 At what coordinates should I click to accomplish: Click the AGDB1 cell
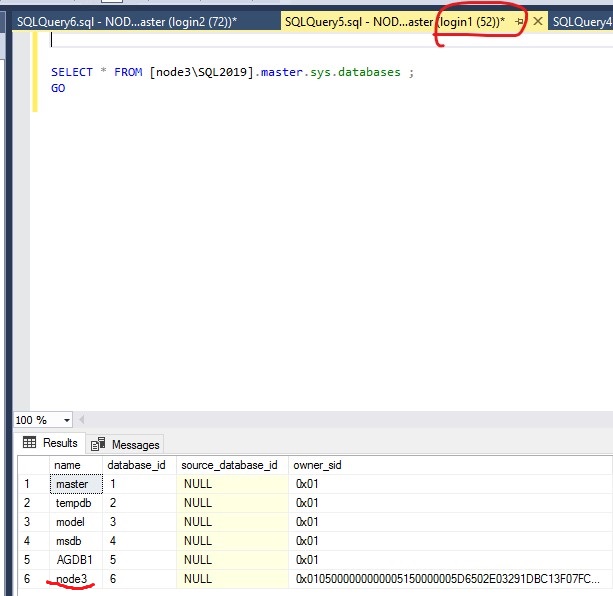point(76,560)
